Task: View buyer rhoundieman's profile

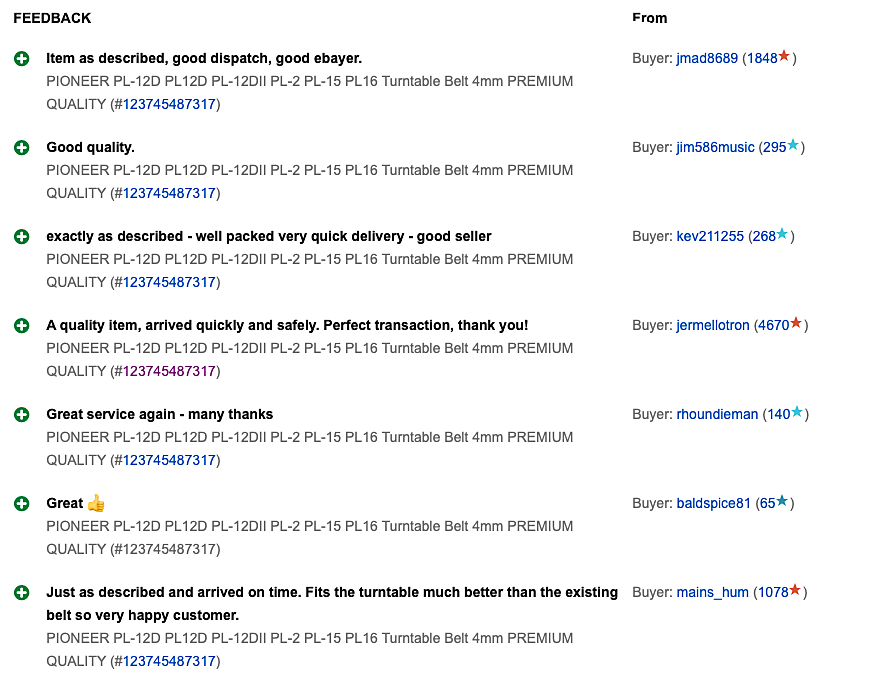Action: (717, 415)
